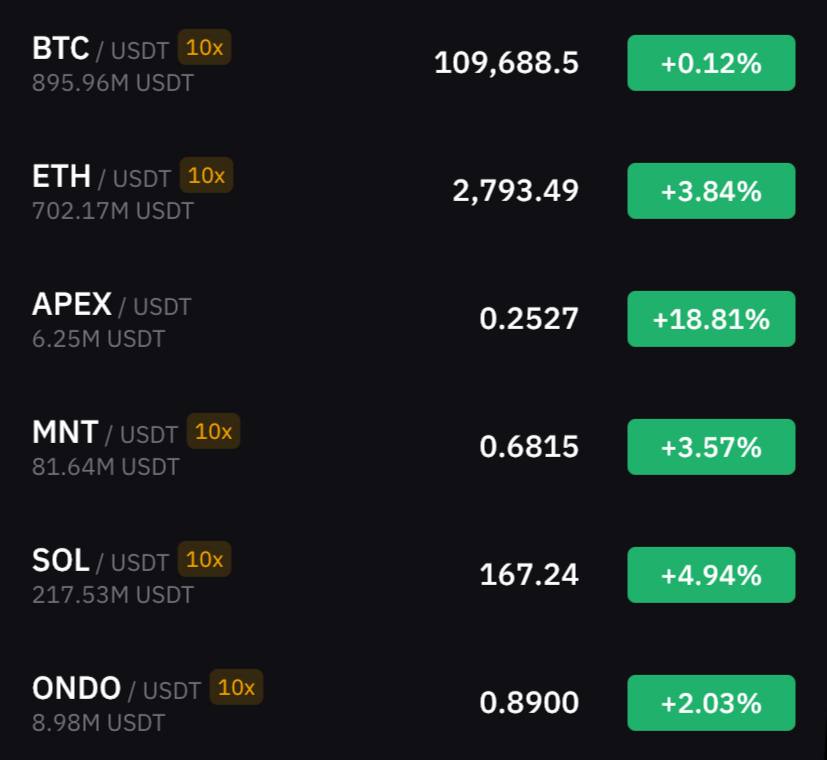Click the SOL 10x leverage badge
This screenshot has height=760, width=827.
[205, 559]
